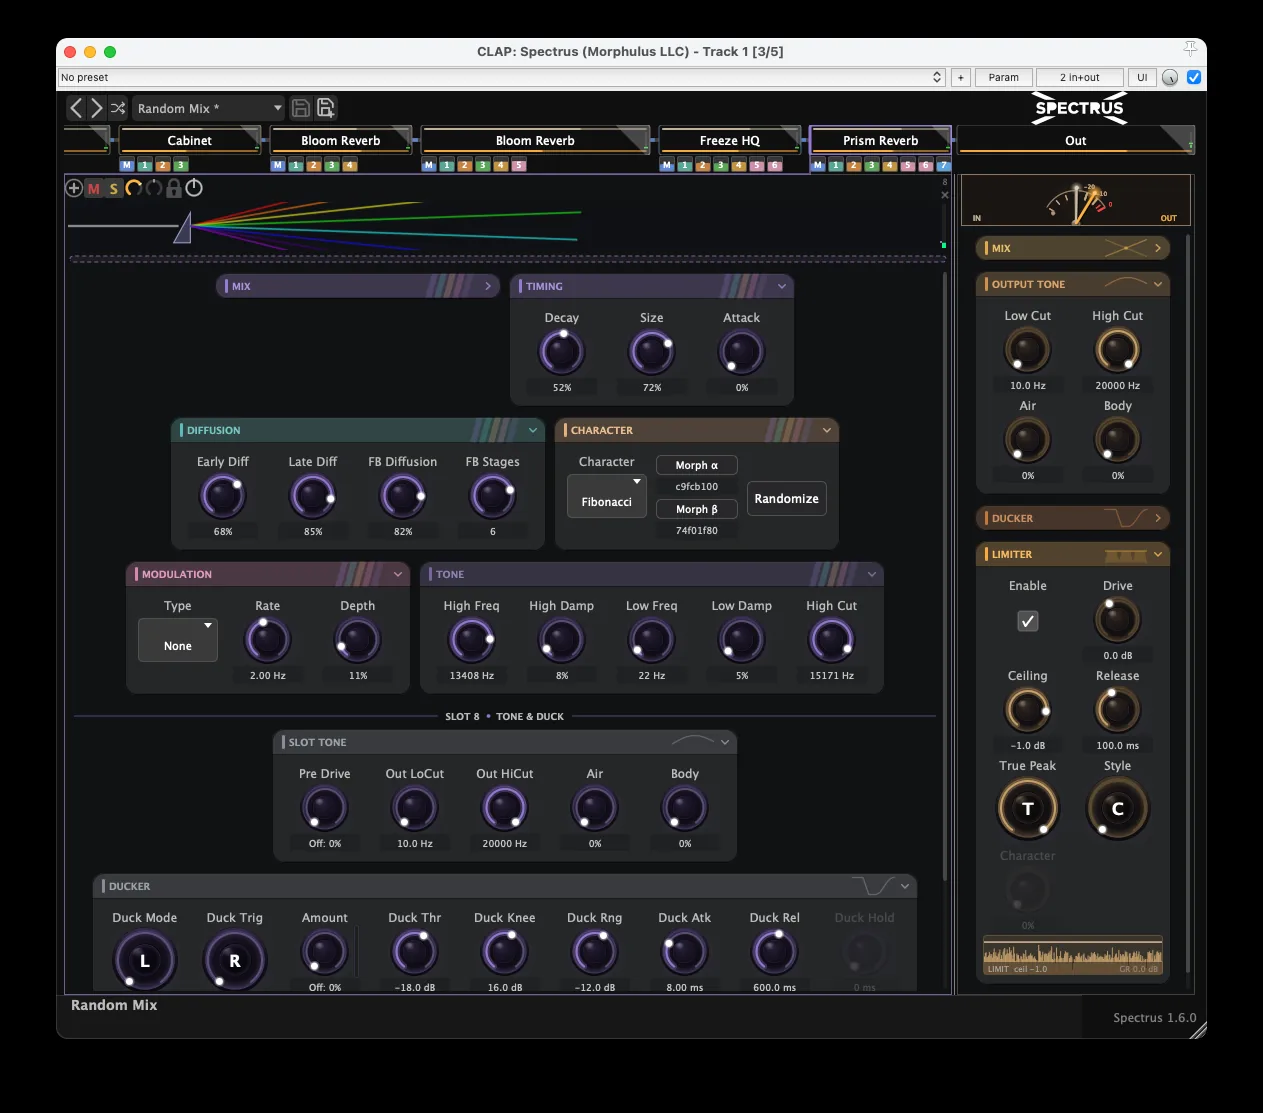
Task: Click the limiter Style C knob
Action: 1117,808
